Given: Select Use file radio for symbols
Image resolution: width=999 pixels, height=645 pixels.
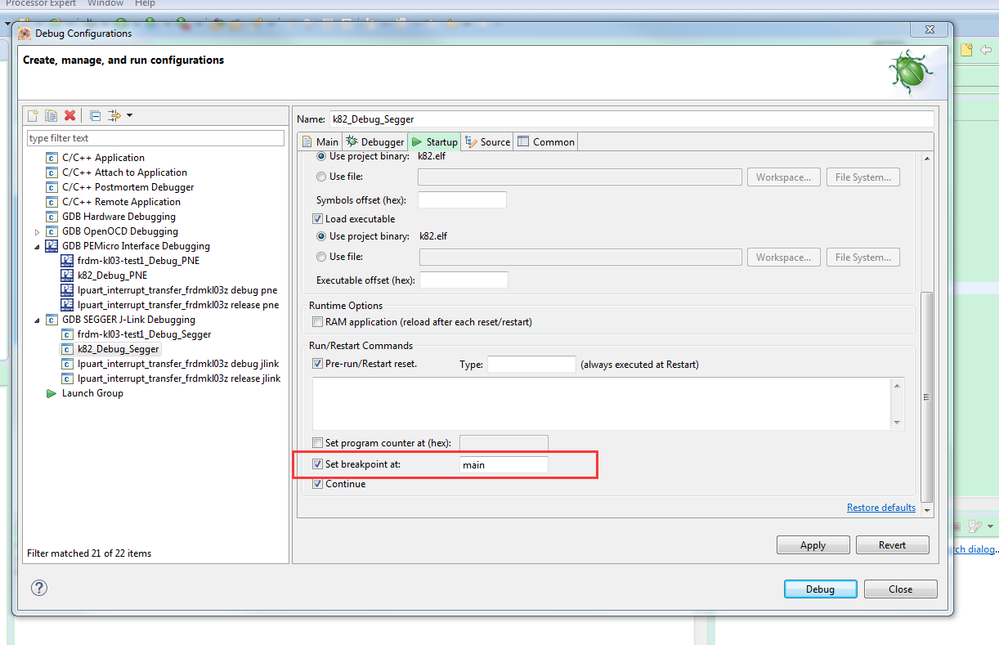Looking at the screenshot, I should [321, 177].
